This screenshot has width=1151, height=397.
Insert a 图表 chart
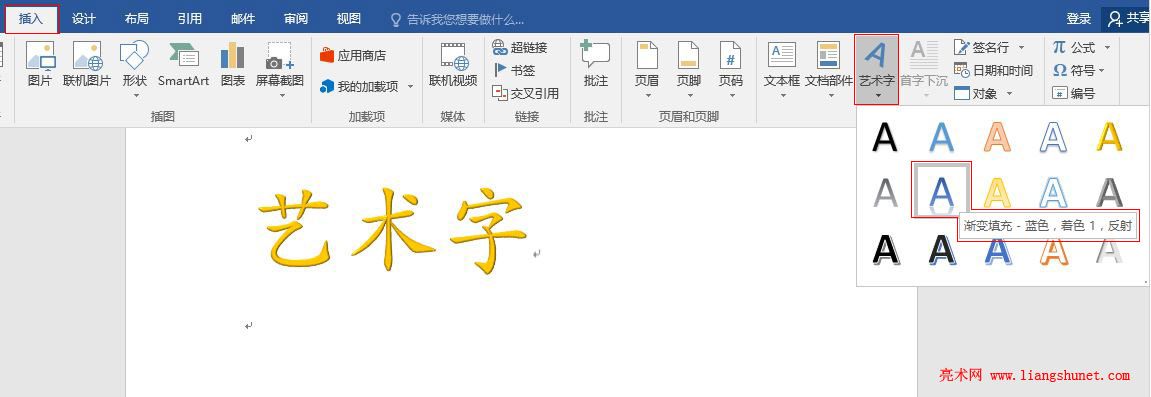233,65
